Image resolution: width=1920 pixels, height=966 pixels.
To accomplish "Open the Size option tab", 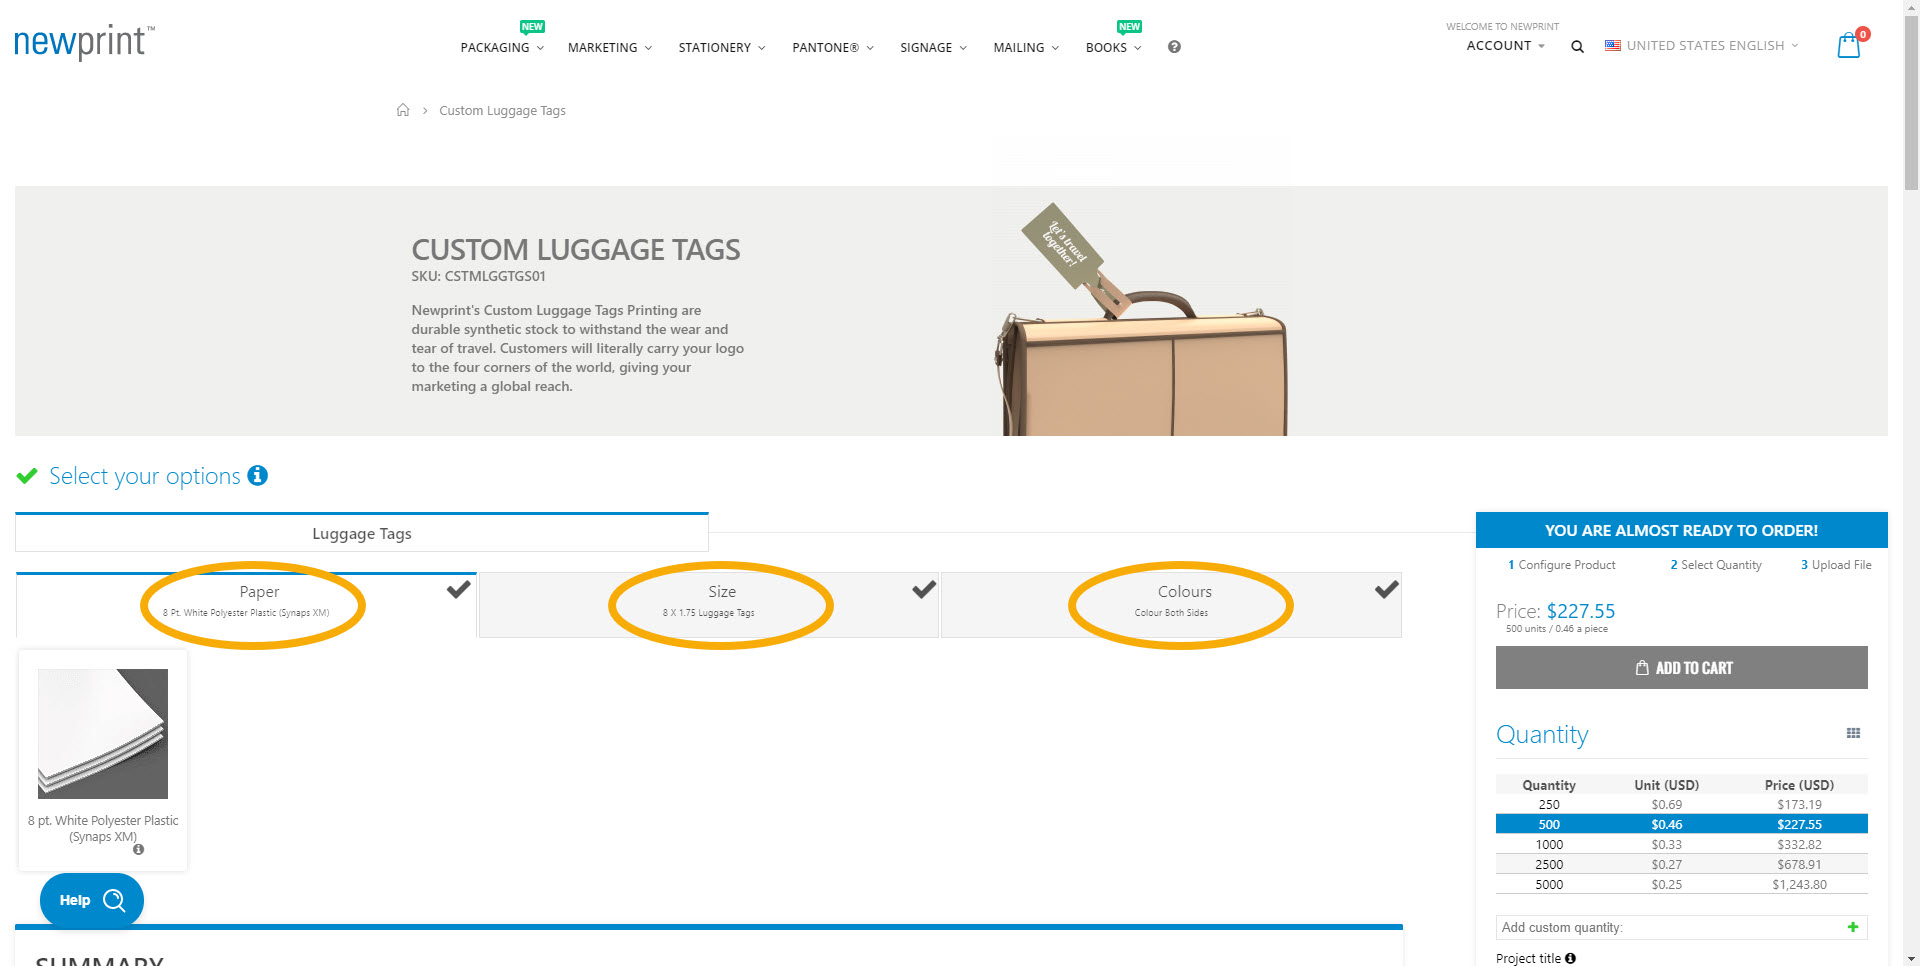I will point(709,605).
